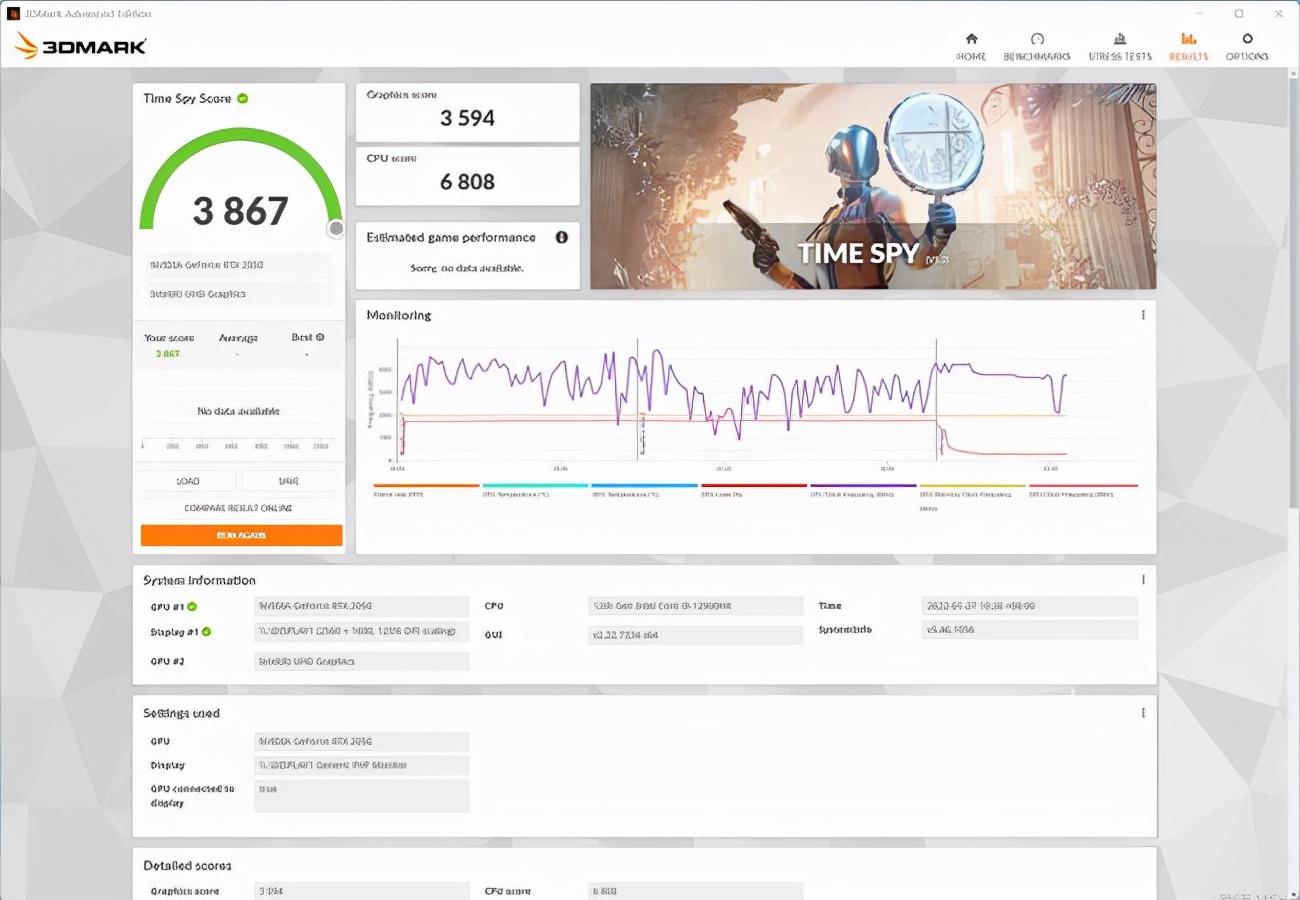Open the System Information options menu
The image size is (1300, 900).
point(1143,579)
